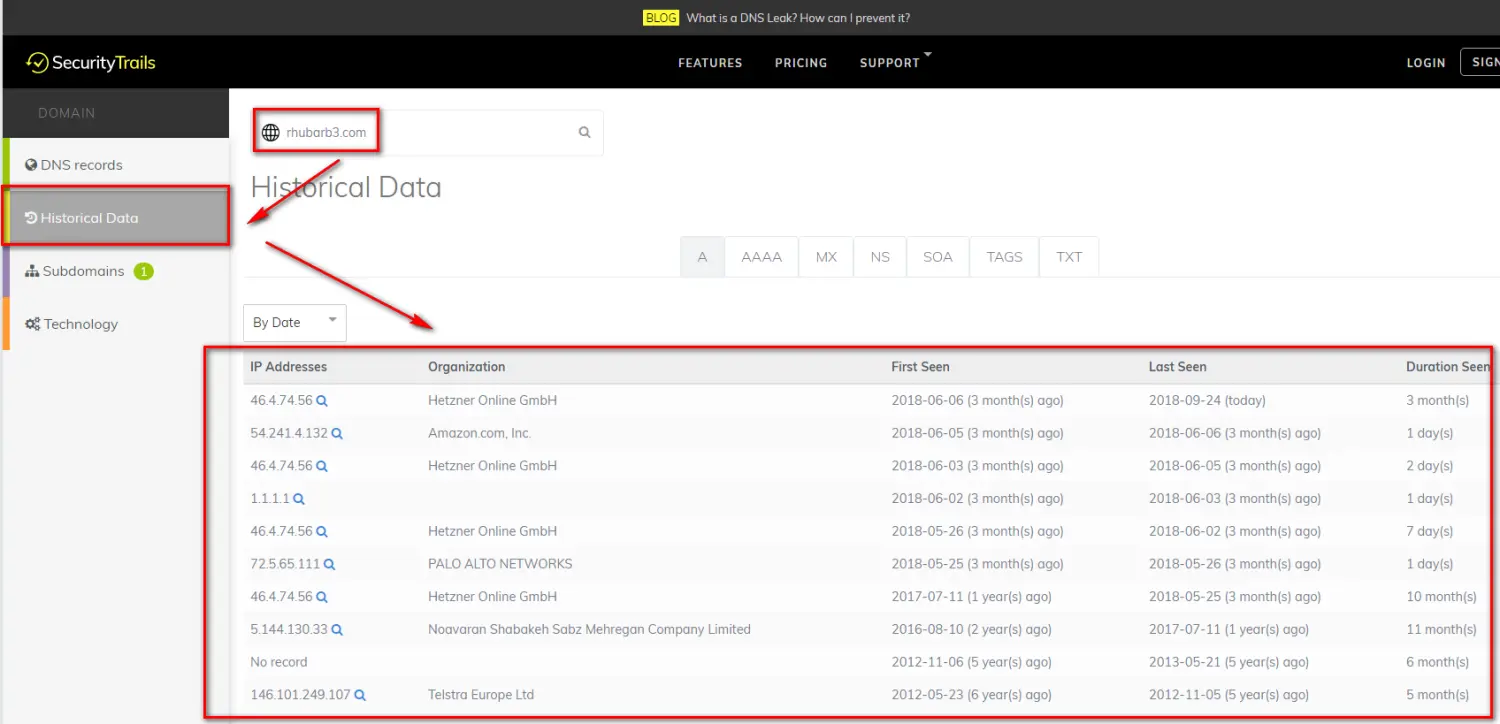
Task: Click the IP Addresses column header
Action: [x=289, y=367]
